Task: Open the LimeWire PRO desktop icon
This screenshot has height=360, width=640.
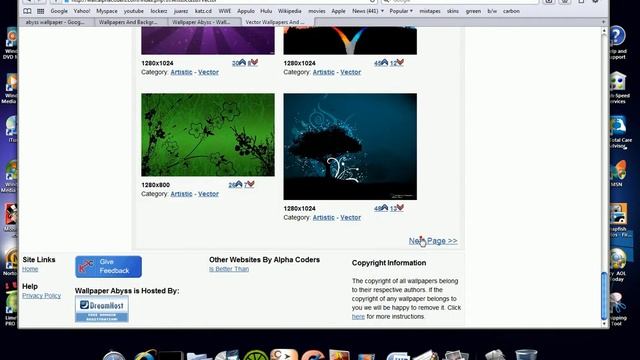Action: 11,309
